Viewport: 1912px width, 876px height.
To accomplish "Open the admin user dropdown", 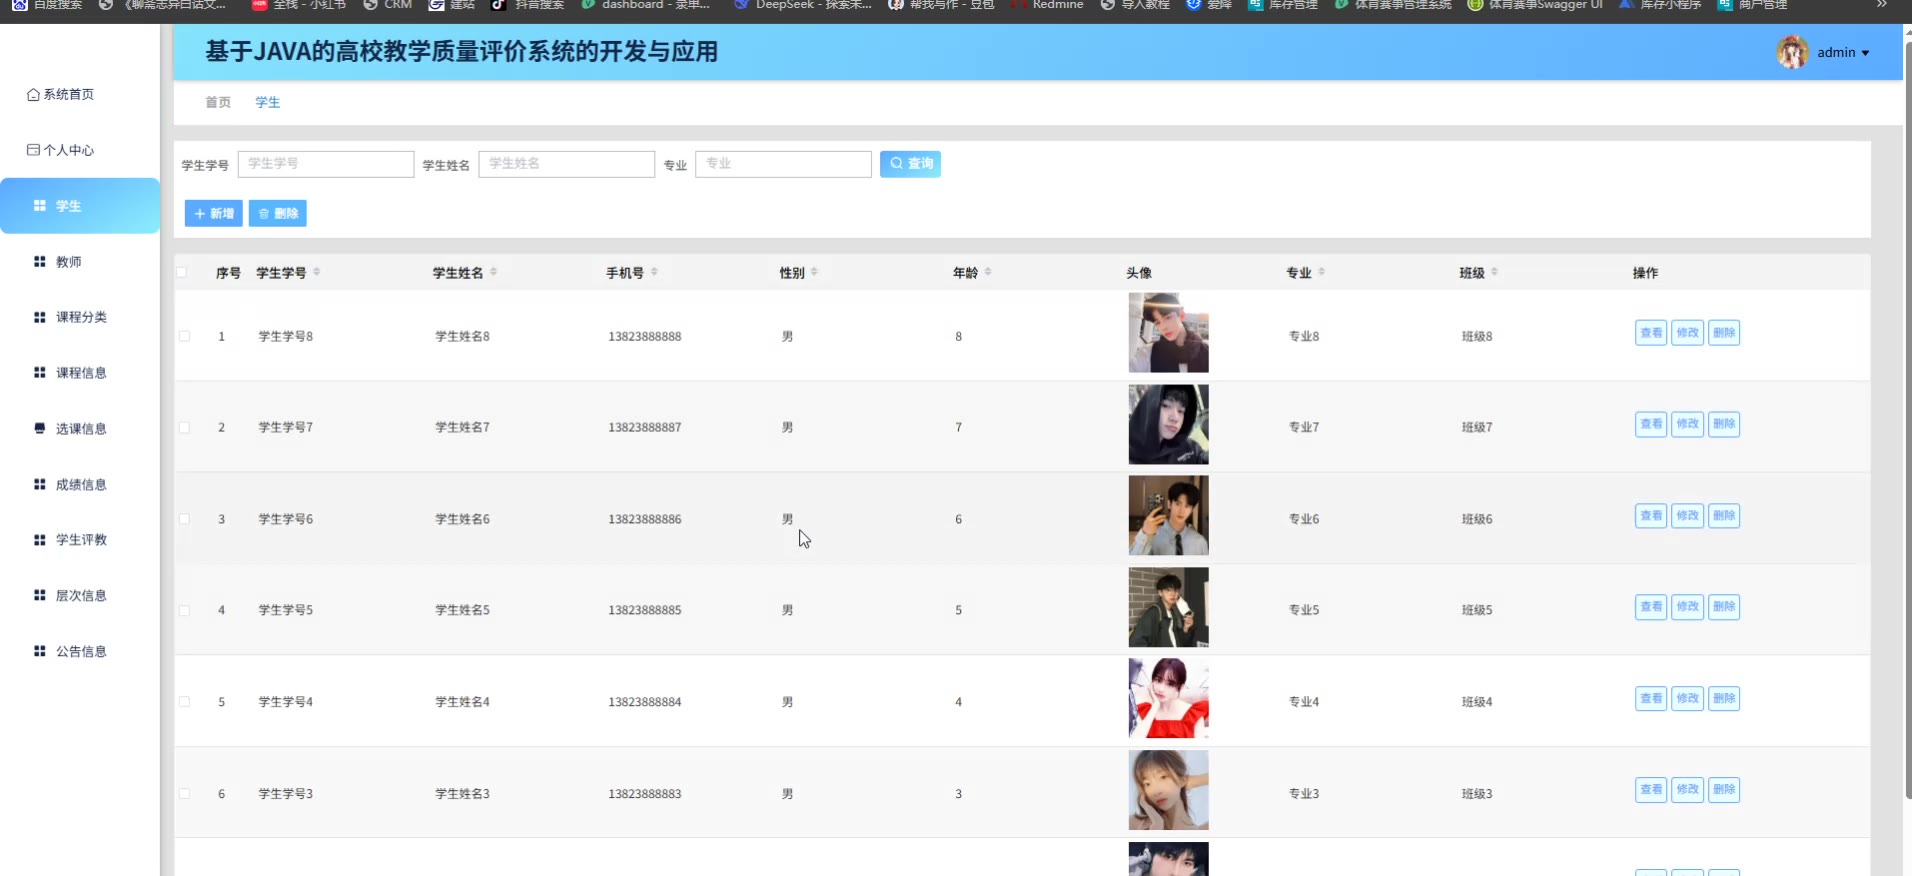I will [x=1824, y=52].
